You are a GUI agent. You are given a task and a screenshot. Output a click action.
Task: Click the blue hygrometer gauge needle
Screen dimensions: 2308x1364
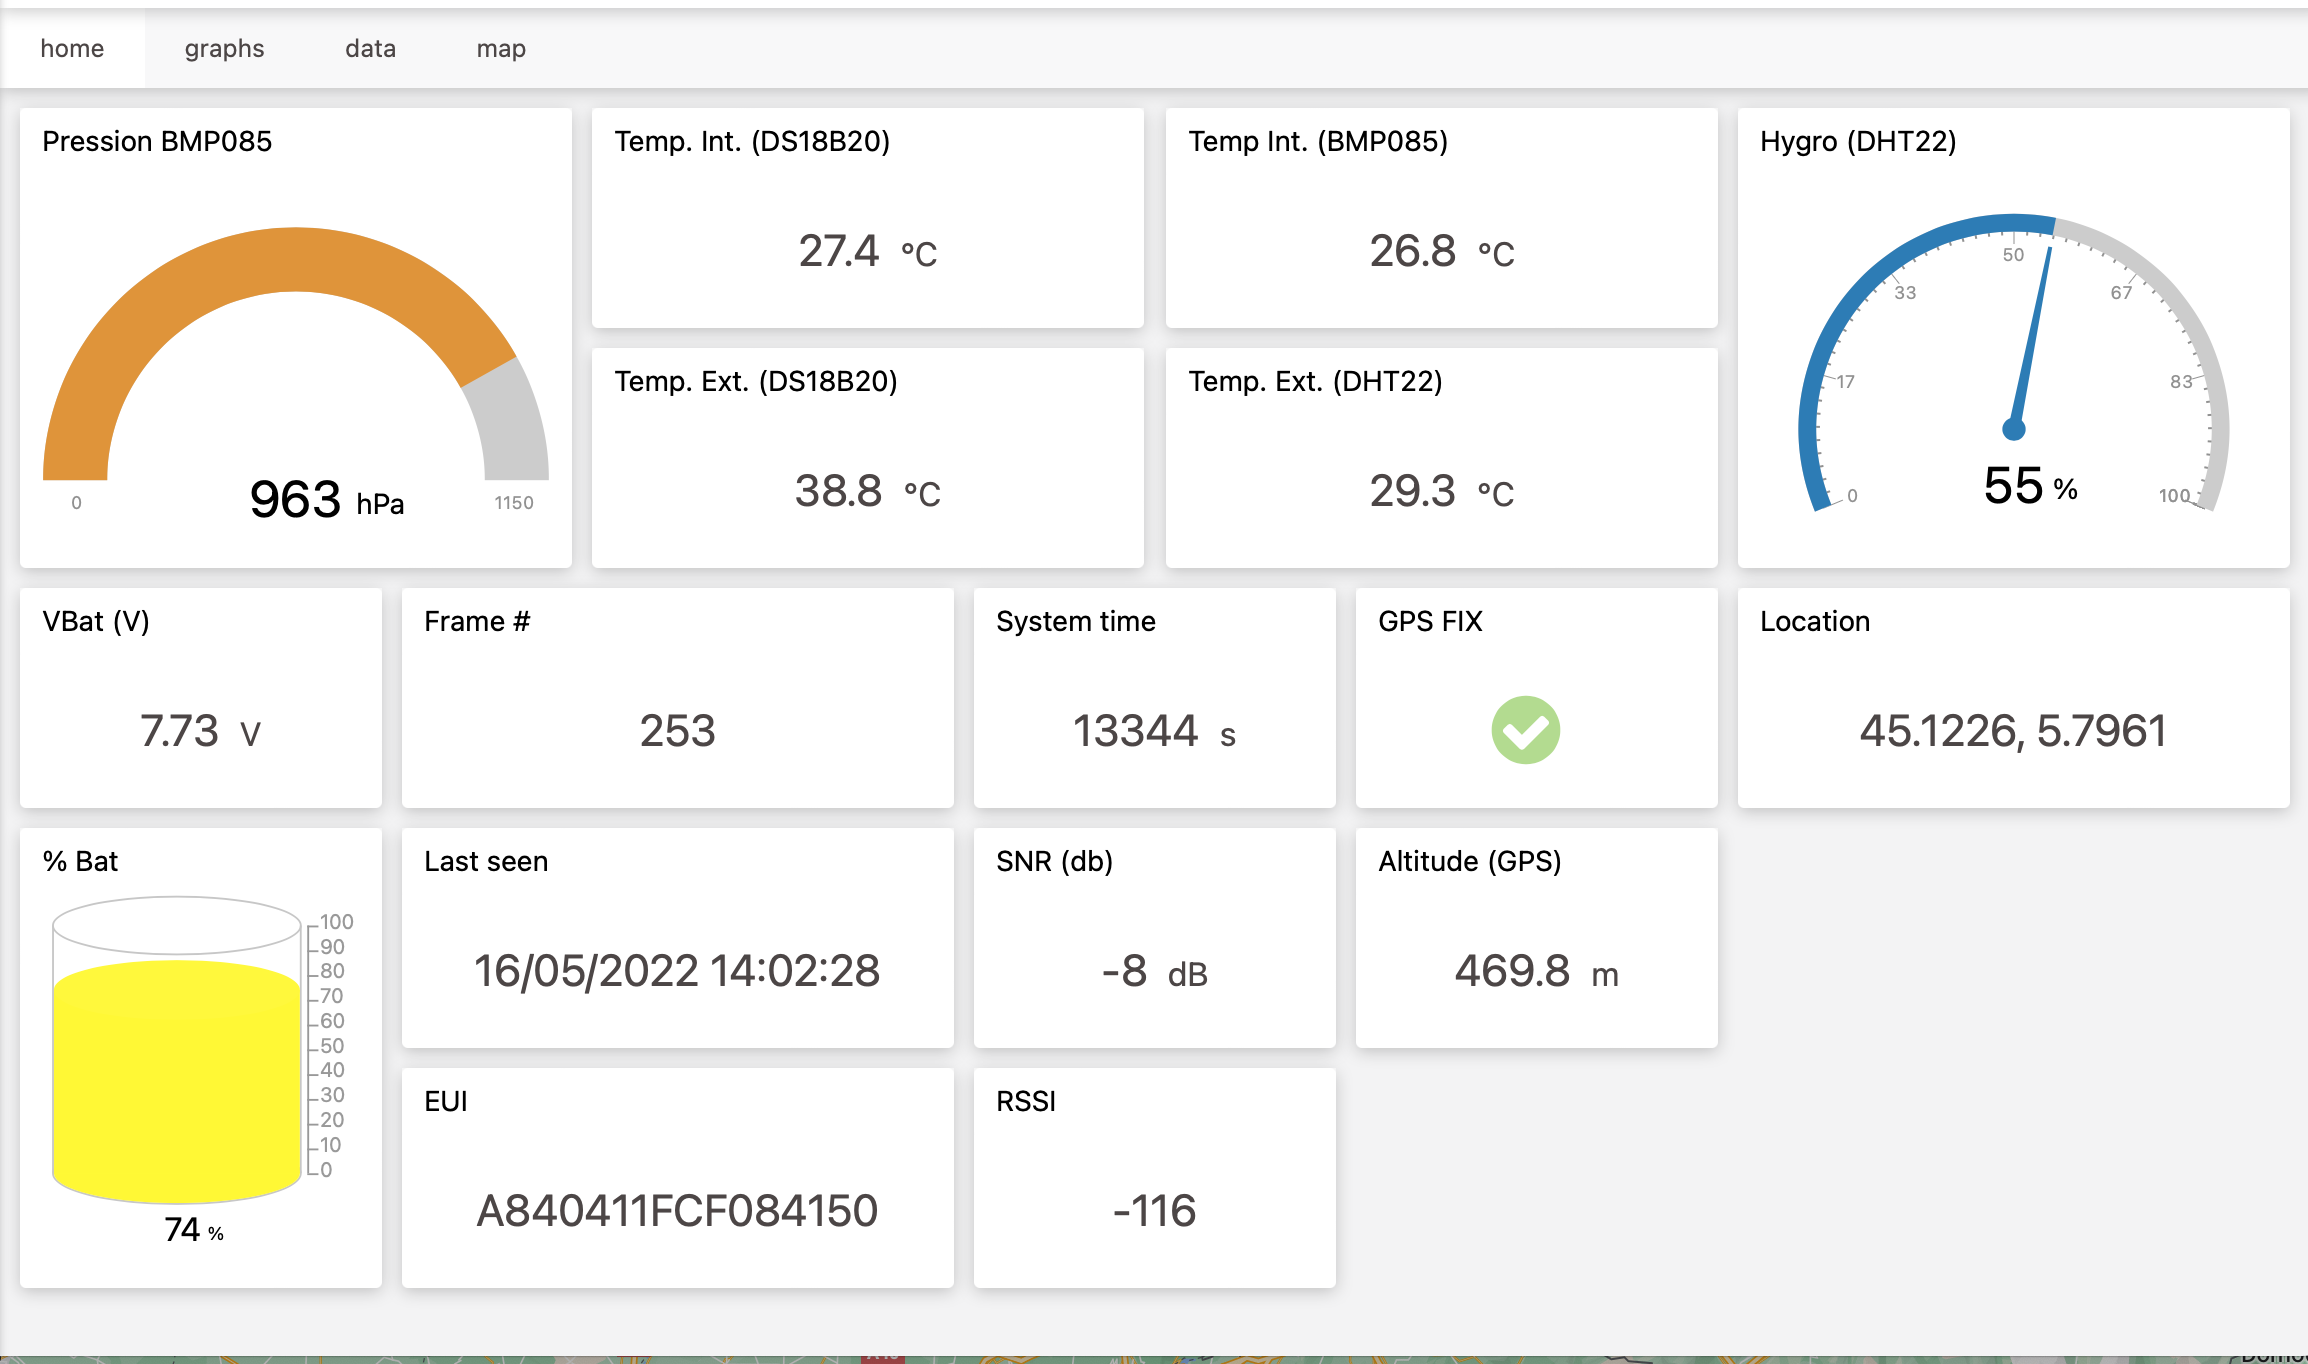coord(2032,342)
